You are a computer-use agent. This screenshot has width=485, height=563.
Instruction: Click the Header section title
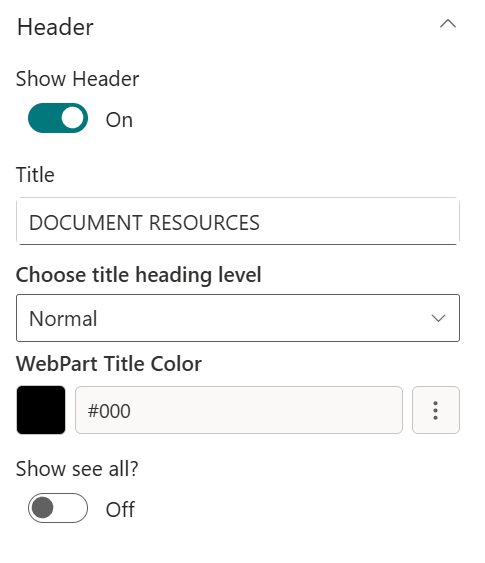(x=55, y=27)
